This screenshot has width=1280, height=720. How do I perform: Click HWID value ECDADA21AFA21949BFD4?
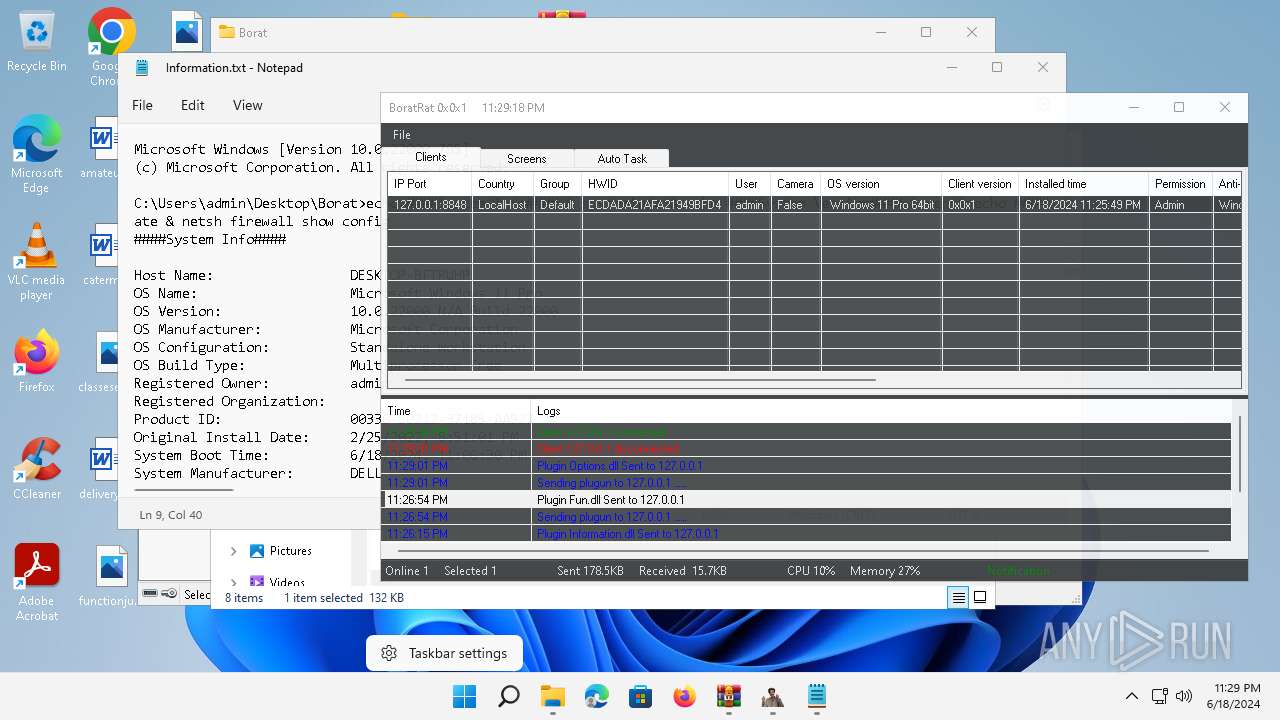pos(655,205)
